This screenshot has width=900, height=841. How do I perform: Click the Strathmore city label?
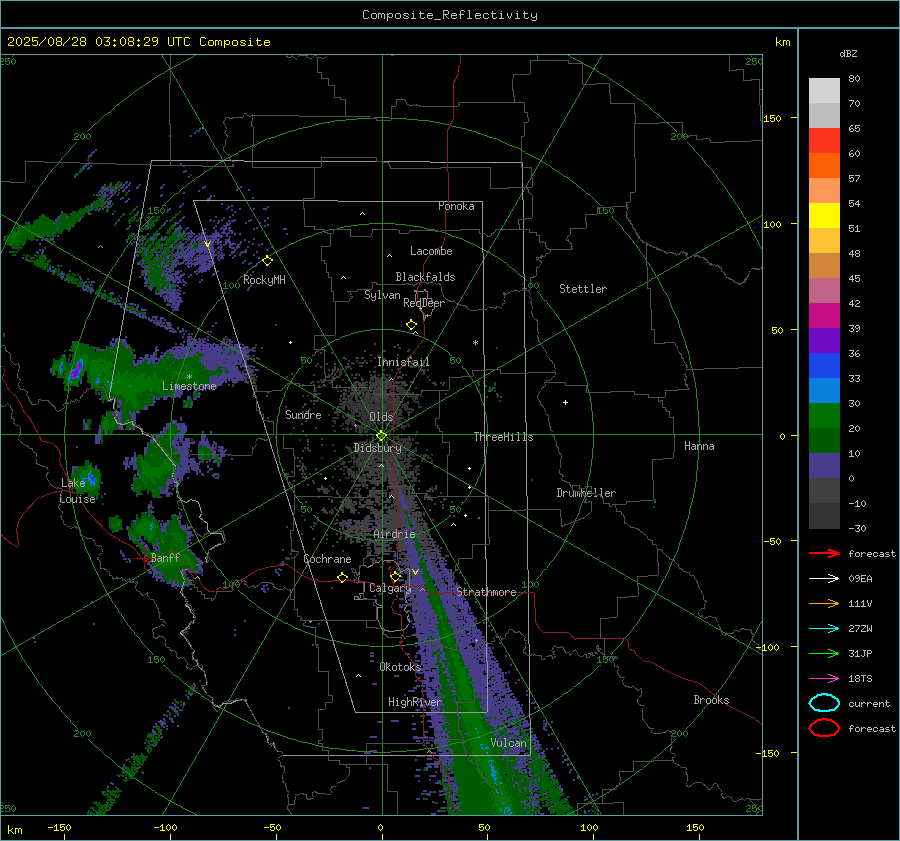[486, 592]
